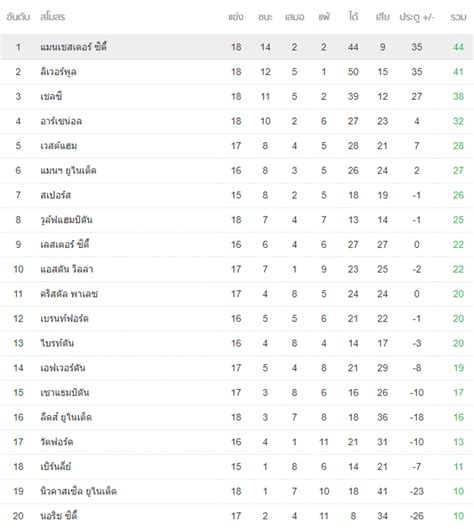Open อาร์เซน่อล team entry
Image resolution: width=474 pixels, height=529 pixels.
coord(61,121)
